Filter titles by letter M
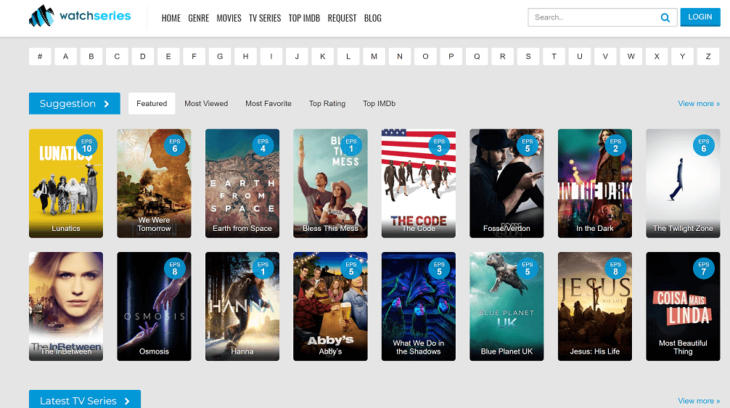Image resolution: width=730 pixels, height=408 pixels. pos(373,56)
